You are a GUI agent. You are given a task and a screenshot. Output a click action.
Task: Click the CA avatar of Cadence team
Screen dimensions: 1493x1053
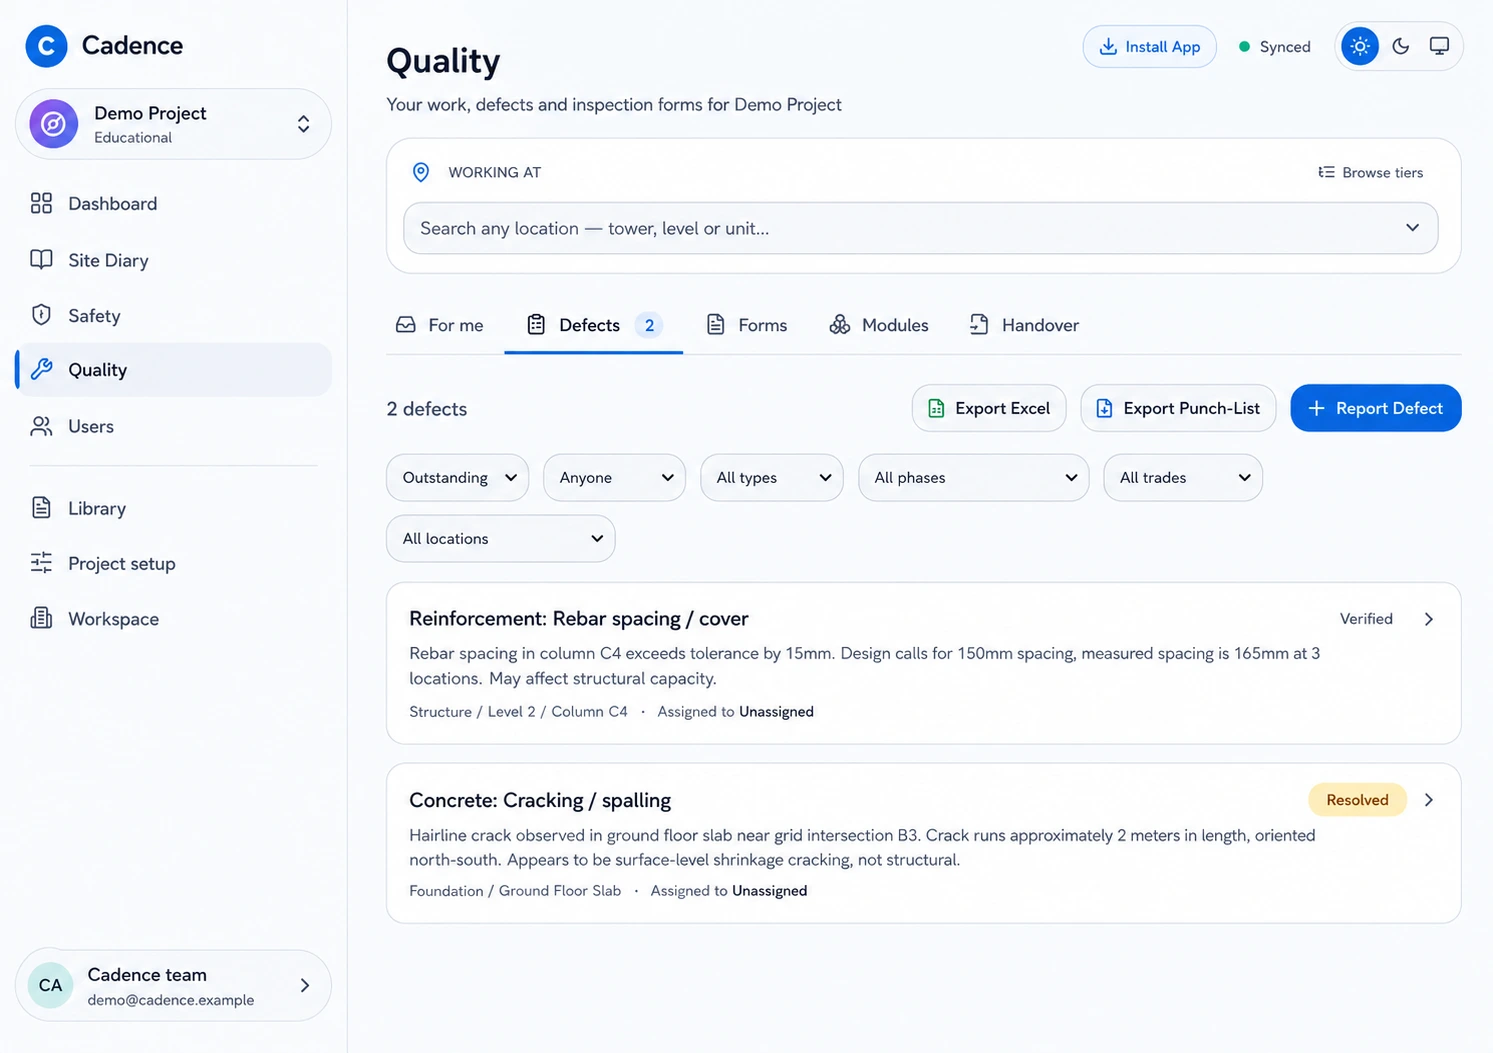tap(50, 985)
